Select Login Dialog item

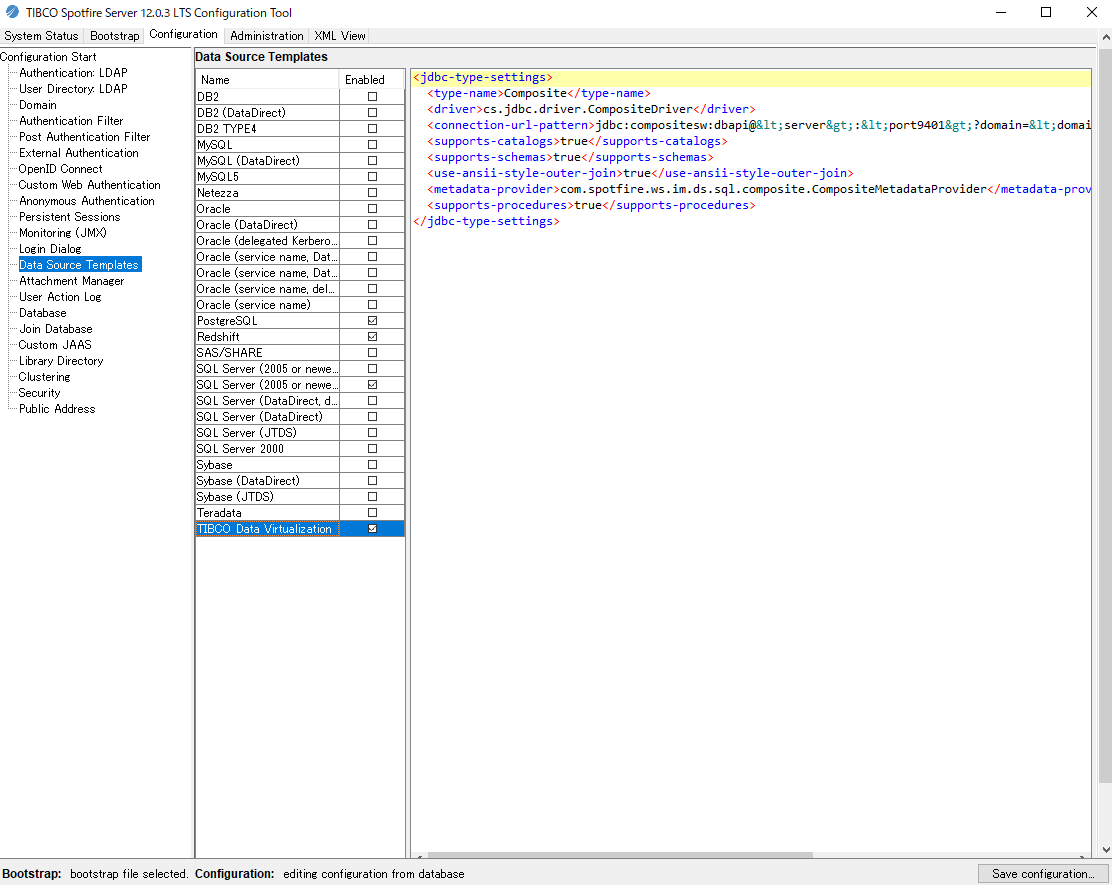[50, 249]
